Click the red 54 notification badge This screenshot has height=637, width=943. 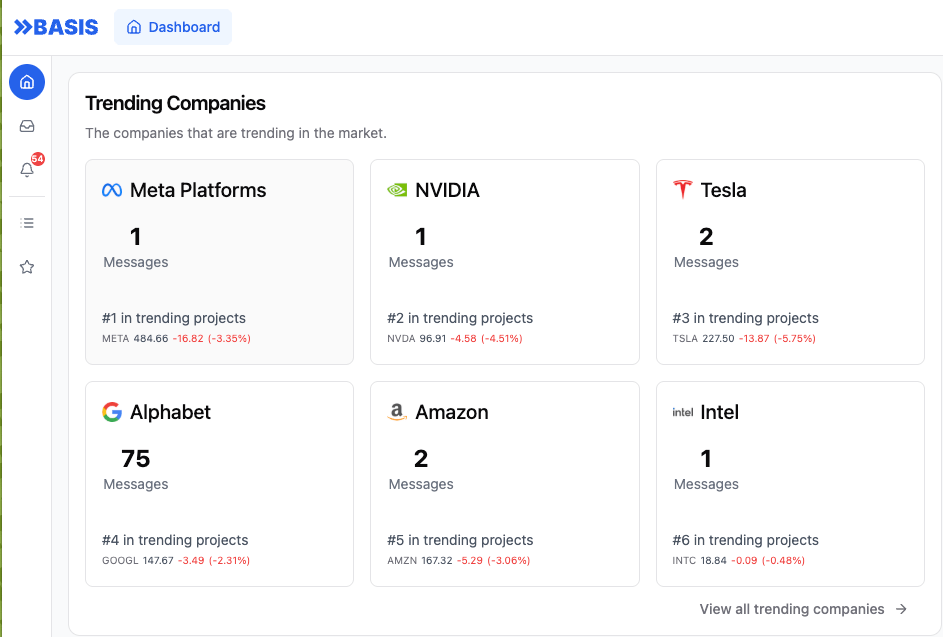click(38, 159)
